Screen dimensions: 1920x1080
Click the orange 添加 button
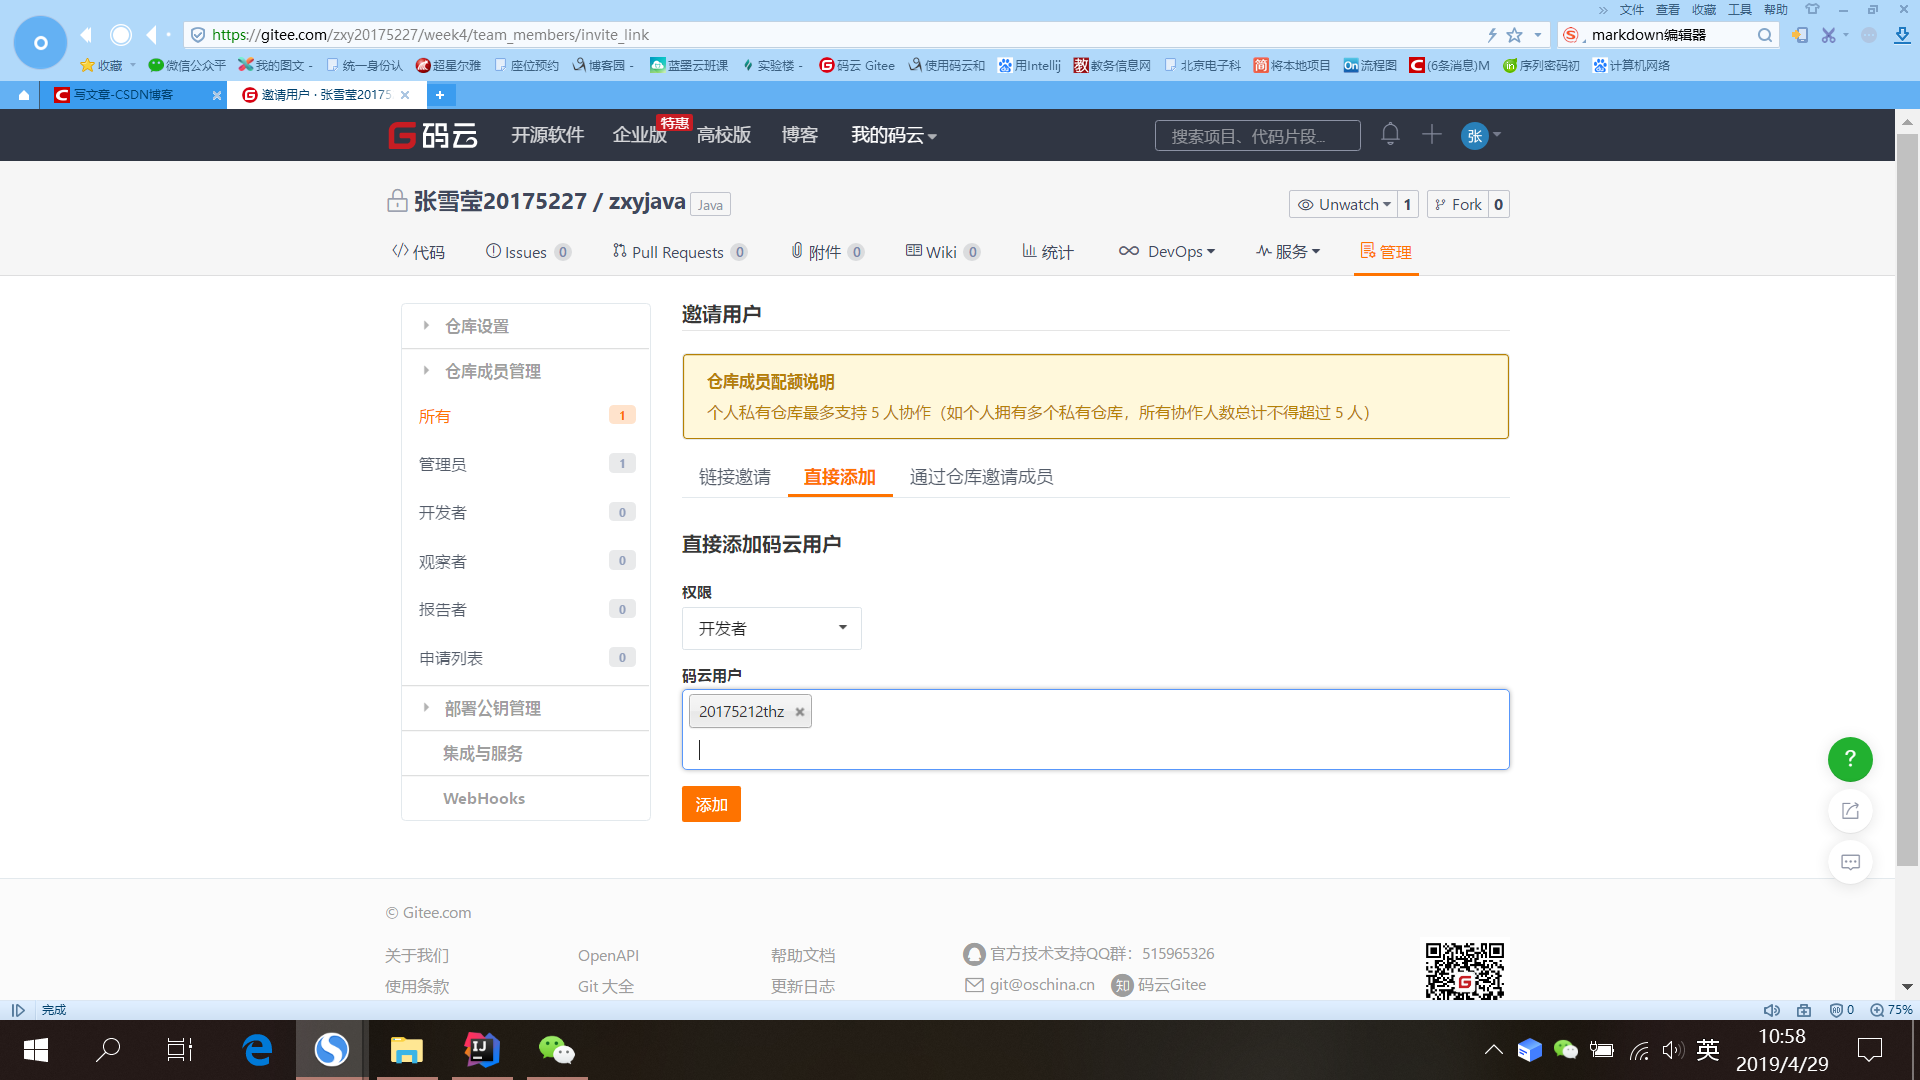(711, 804)
